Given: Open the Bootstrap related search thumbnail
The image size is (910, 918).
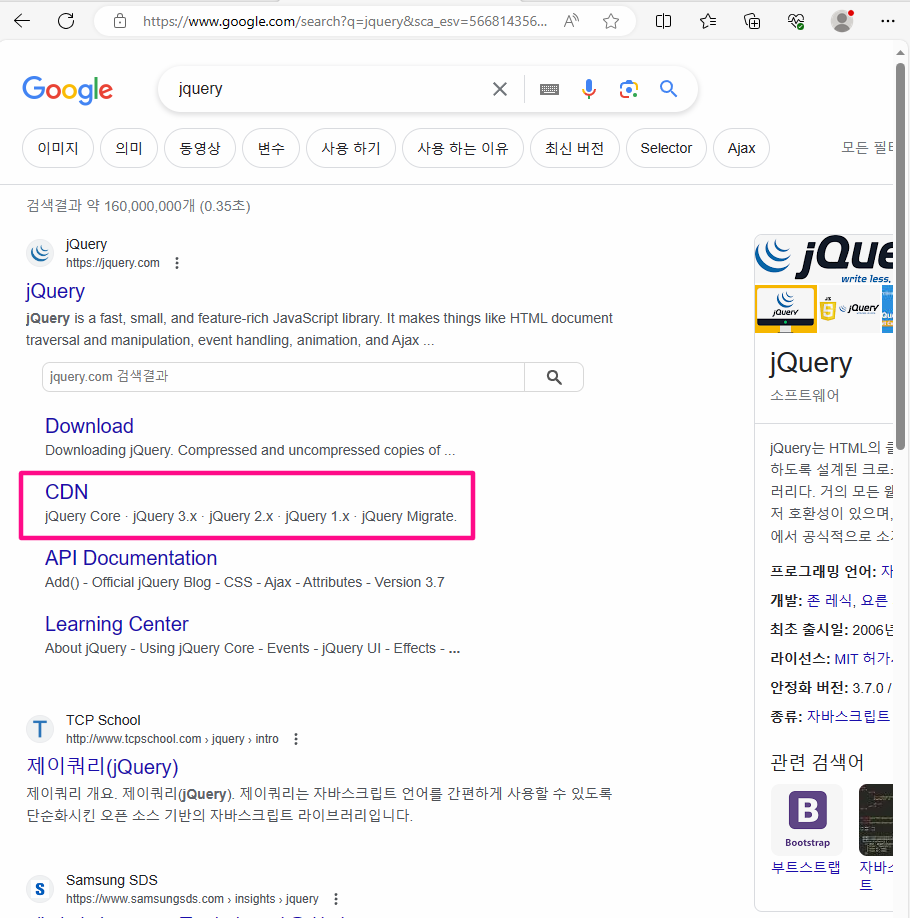Looking at the screenshot, I should coord(808,820).
